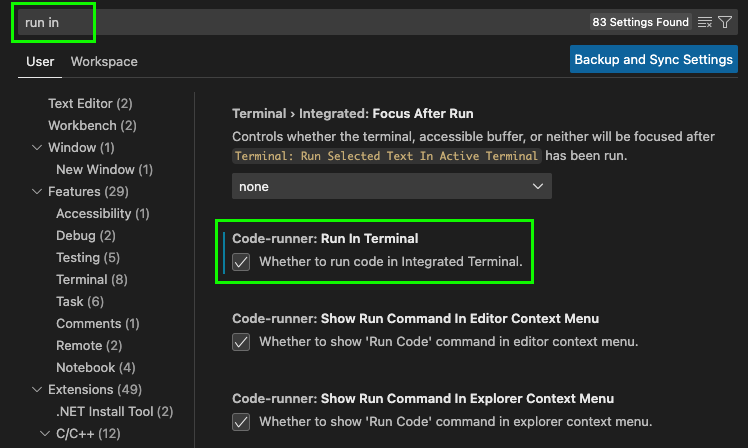Click the Backup and Sync Settings button
This screenshot has width=748, height=448.
[654, 59]
